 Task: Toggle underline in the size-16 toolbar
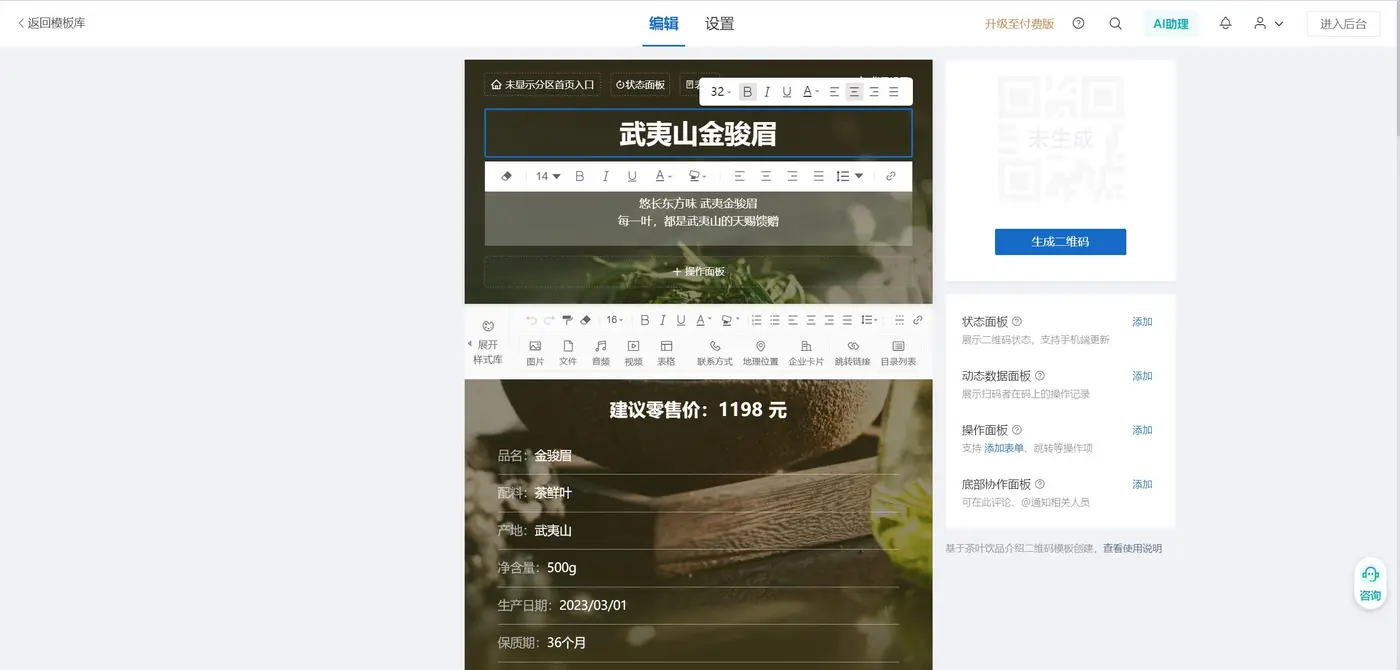681,320
